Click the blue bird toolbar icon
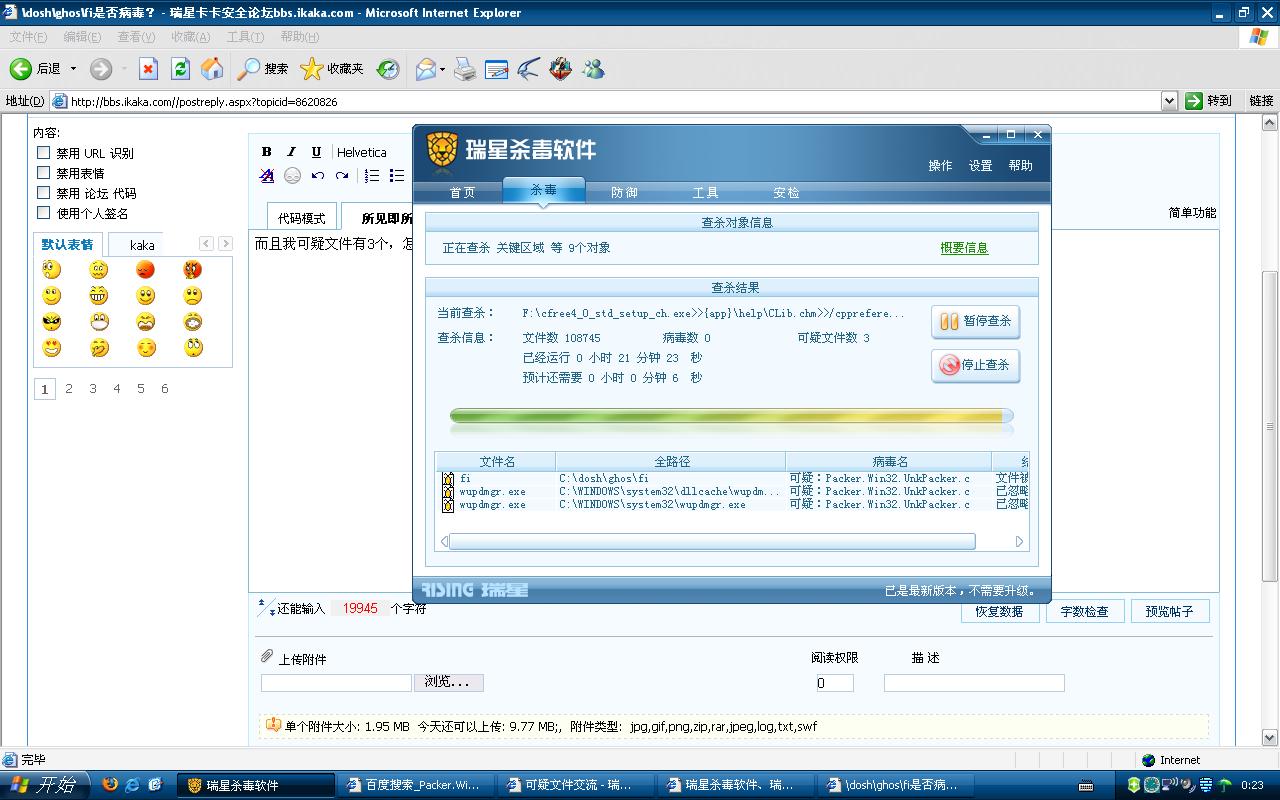 [529, 69]
